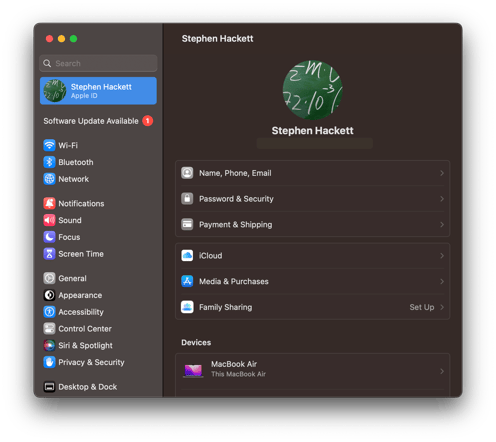Click the Password & Security text

tap(236, 199)
